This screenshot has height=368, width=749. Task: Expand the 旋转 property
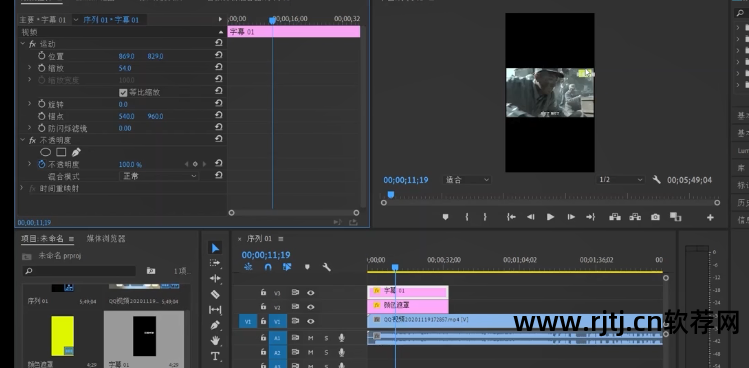pos(30,104)
